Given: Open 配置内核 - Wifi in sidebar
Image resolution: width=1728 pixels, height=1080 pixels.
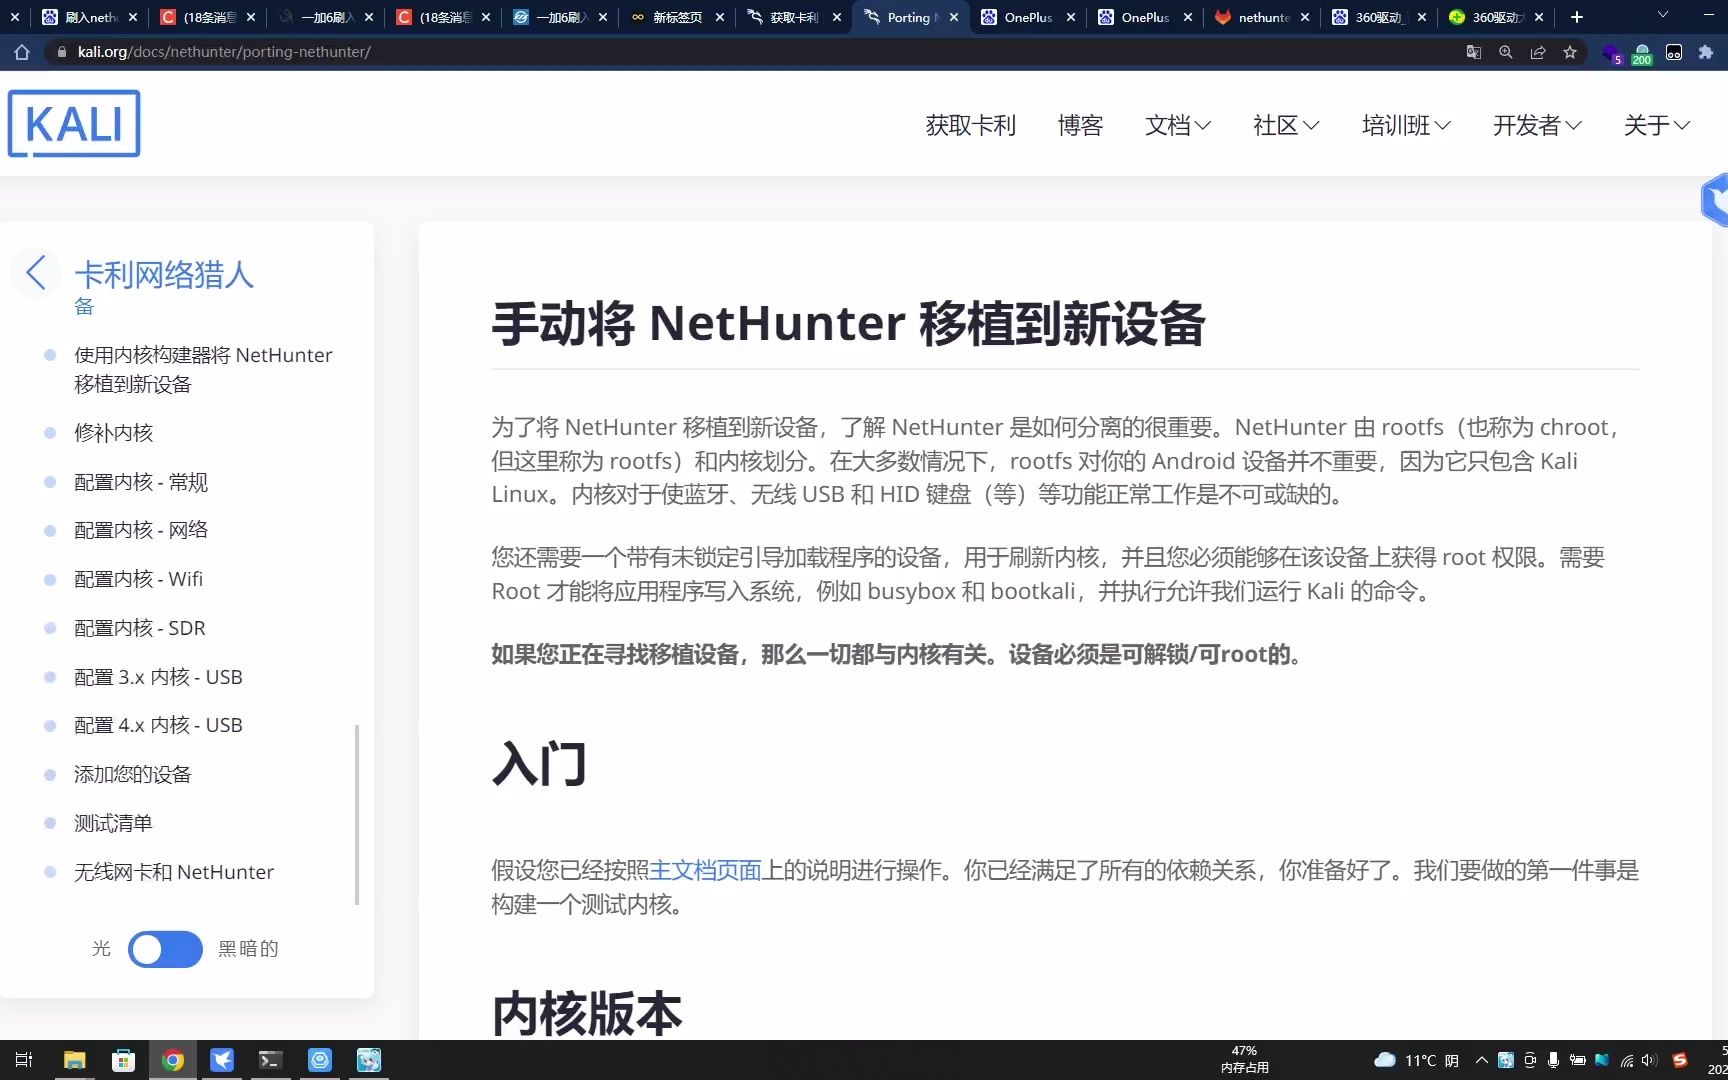Looking at the screenshot, I should (x=138, y=579).
